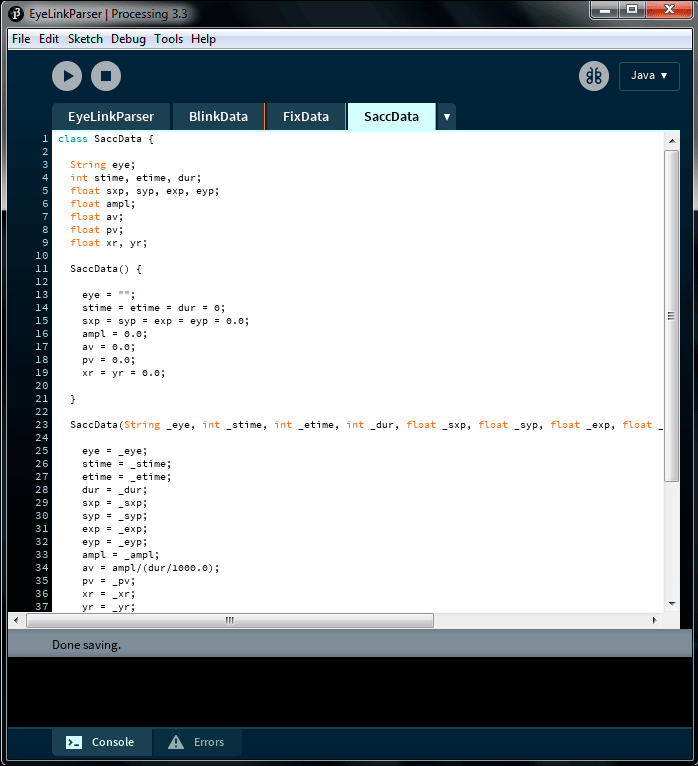
Task: Click the horizontal scrollbar thumb
Action: point(229,621)
